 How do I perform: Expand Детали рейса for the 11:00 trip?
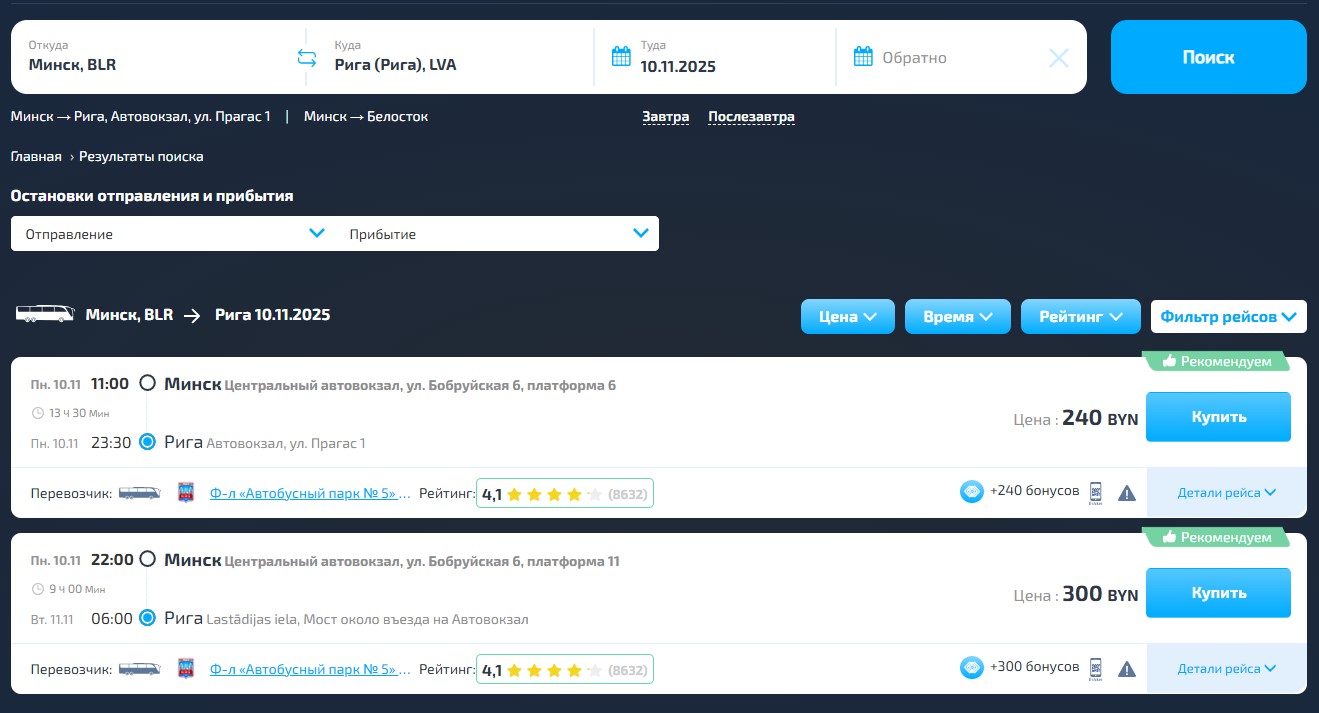coord(1226,492)
